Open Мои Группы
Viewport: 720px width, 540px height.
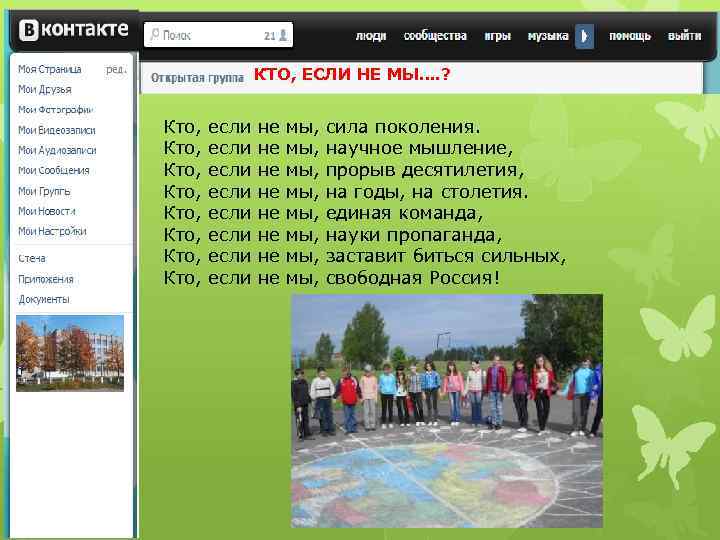click(44, 191)
